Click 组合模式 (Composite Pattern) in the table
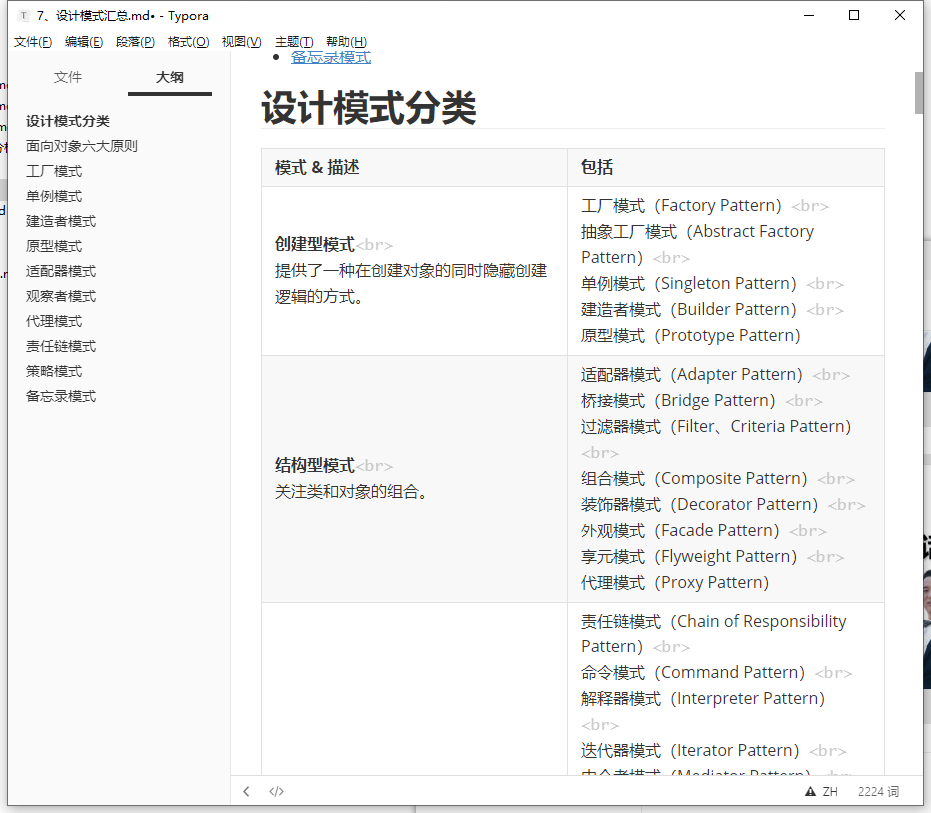The width and height of the screenshot is (931, 813). pyautogui.click(x=694, y=479)
